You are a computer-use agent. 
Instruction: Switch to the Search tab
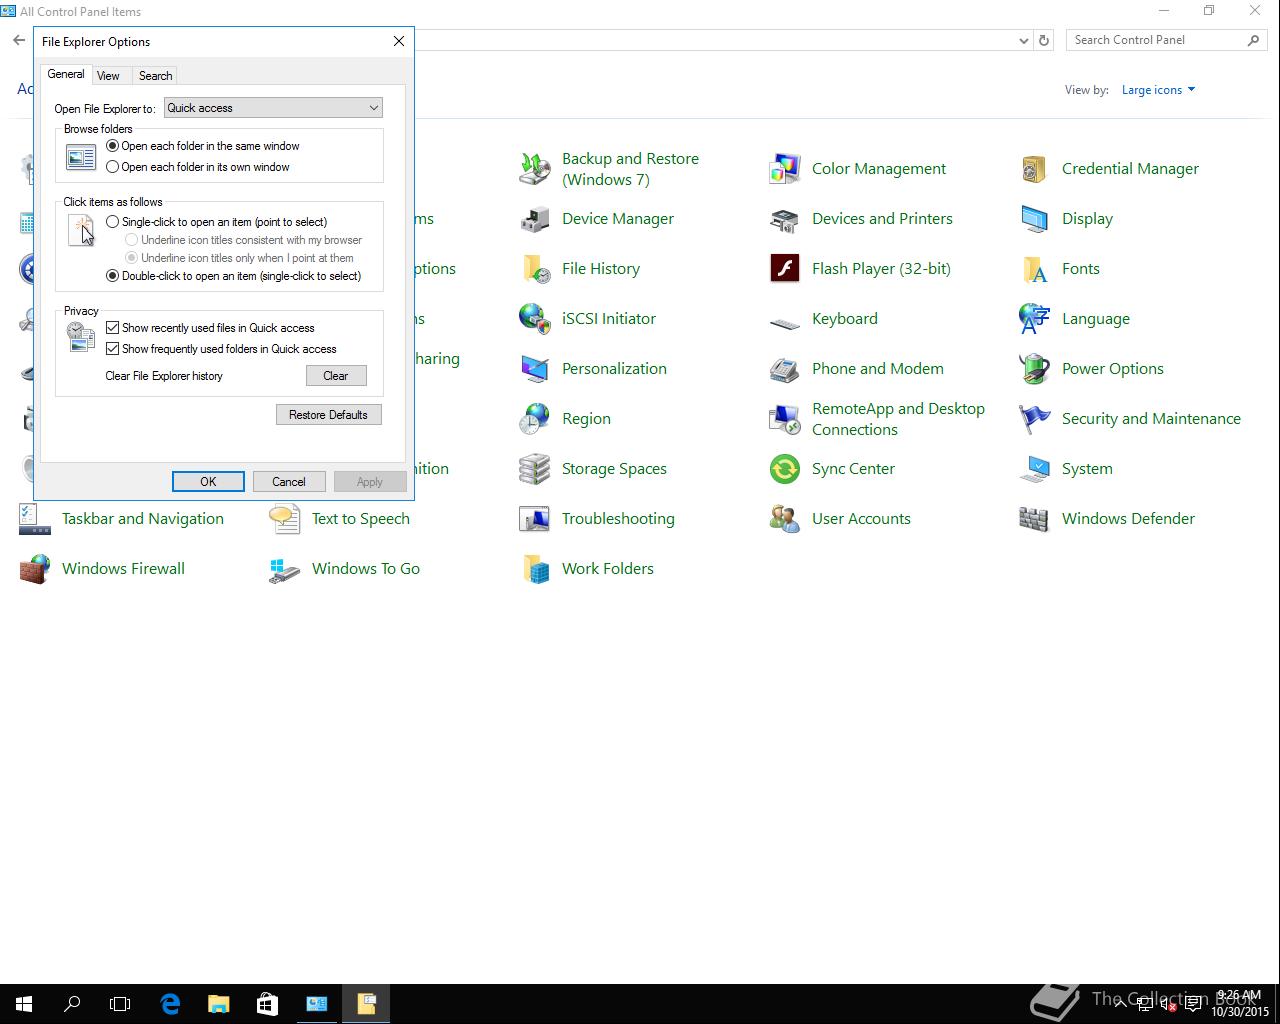coord(155,76)
